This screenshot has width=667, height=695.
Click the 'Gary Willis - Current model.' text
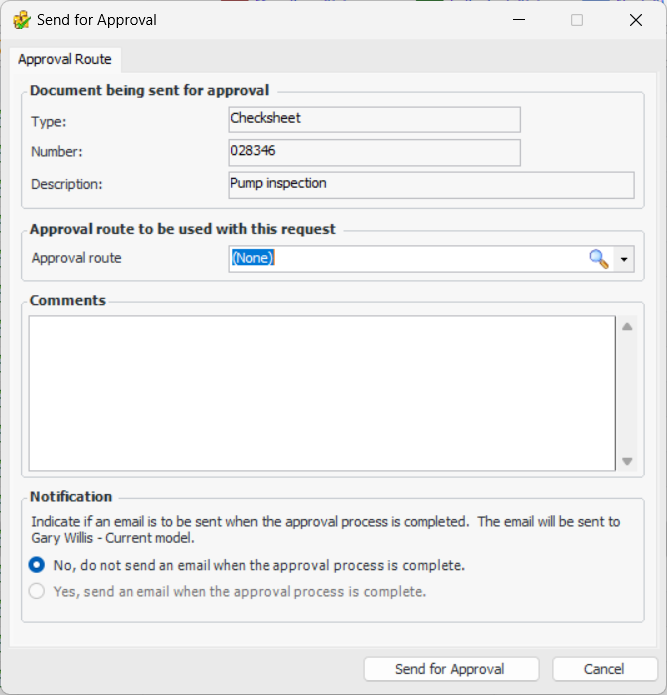(x=113, y=538)
